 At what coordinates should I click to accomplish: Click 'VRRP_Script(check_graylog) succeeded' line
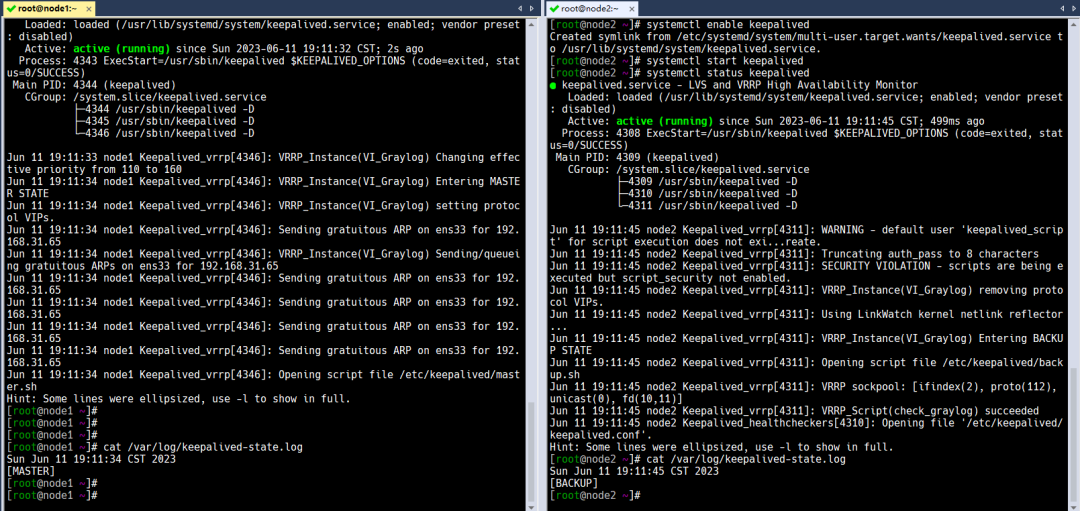[x=794, y=410]
